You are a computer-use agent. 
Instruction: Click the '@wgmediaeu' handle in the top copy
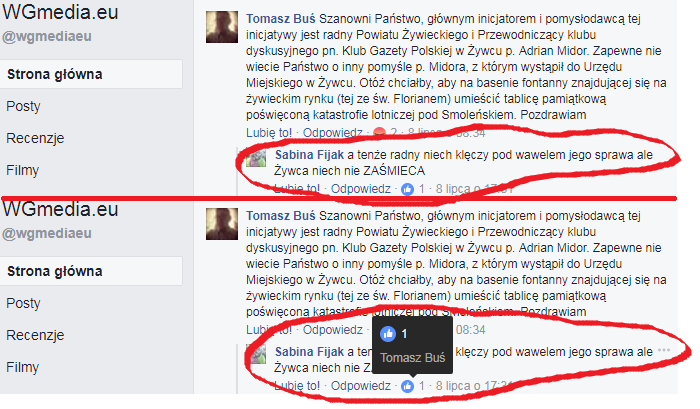[47, 36]
